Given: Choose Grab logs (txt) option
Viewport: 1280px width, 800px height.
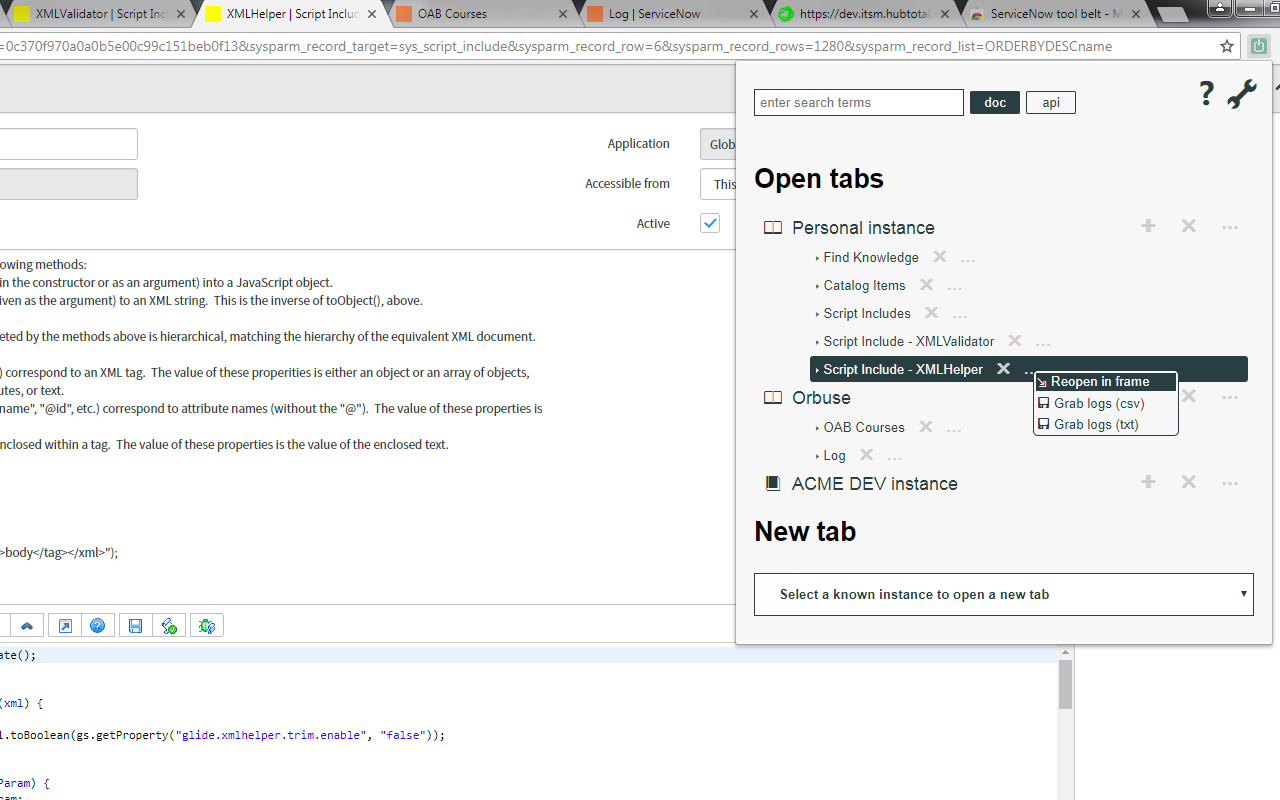Looking at the screenshot, I should tap(1105, 424).
